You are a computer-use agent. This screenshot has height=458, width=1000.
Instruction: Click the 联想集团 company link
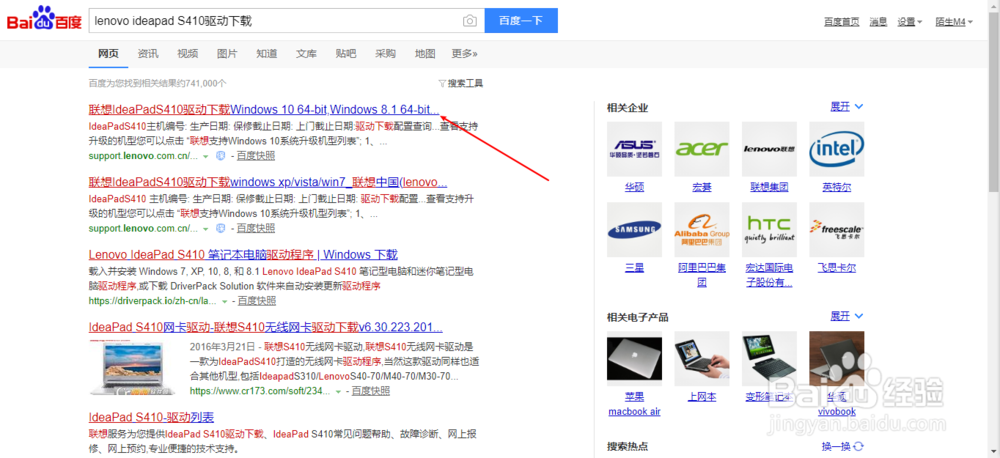[x=769, y=188]
